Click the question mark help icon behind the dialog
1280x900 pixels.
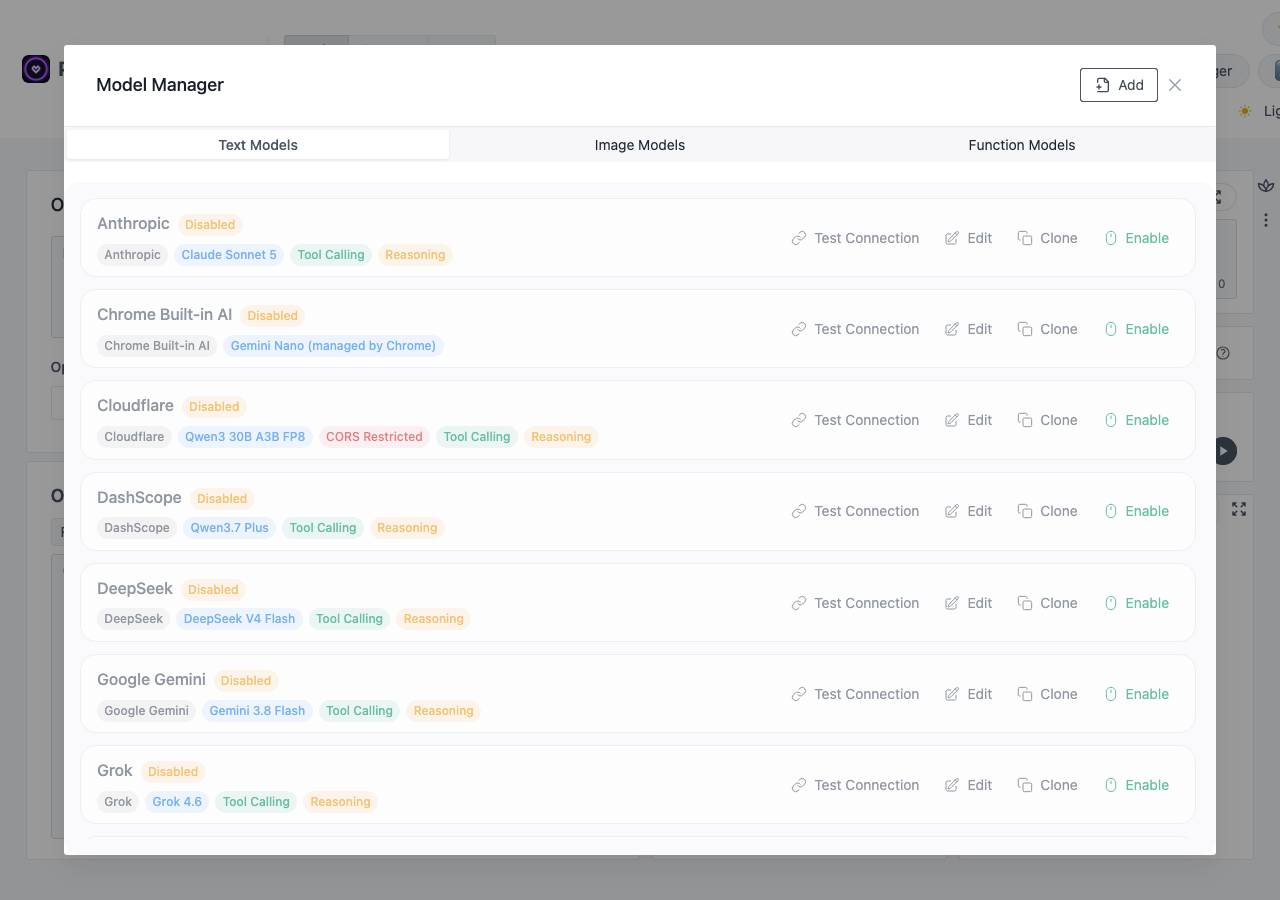point(1222,353)
